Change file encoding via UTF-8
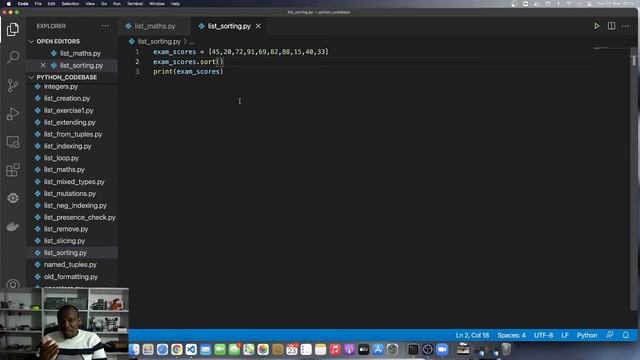Viewport: 640px width, 360px height. (x=543, y=335)
